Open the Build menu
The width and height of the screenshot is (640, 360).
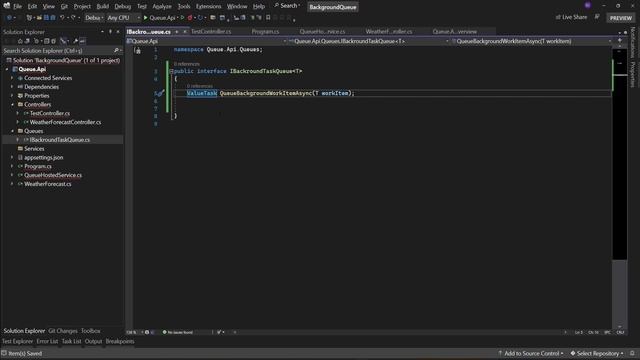coord(102,7)
